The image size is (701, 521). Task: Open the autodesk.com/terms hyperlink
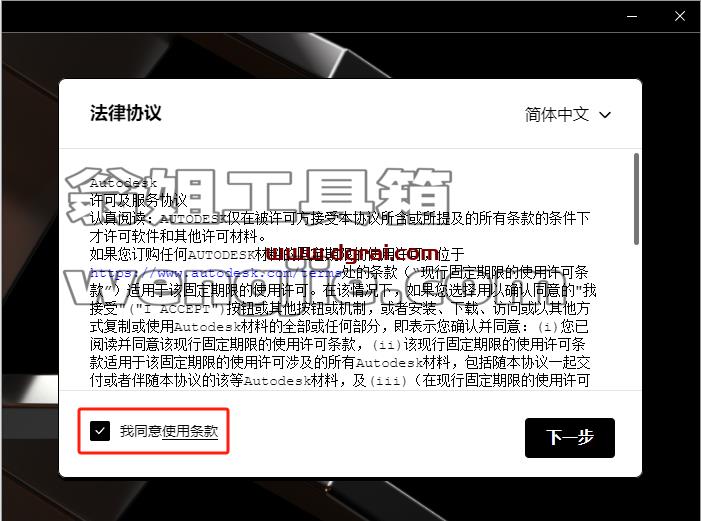pyautogui.click(x=215, y=272)
